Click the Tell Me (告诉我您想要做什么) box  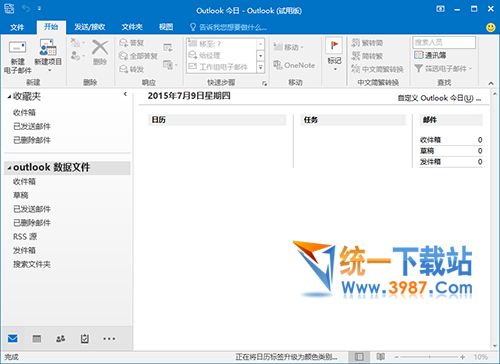coord(228,27)
